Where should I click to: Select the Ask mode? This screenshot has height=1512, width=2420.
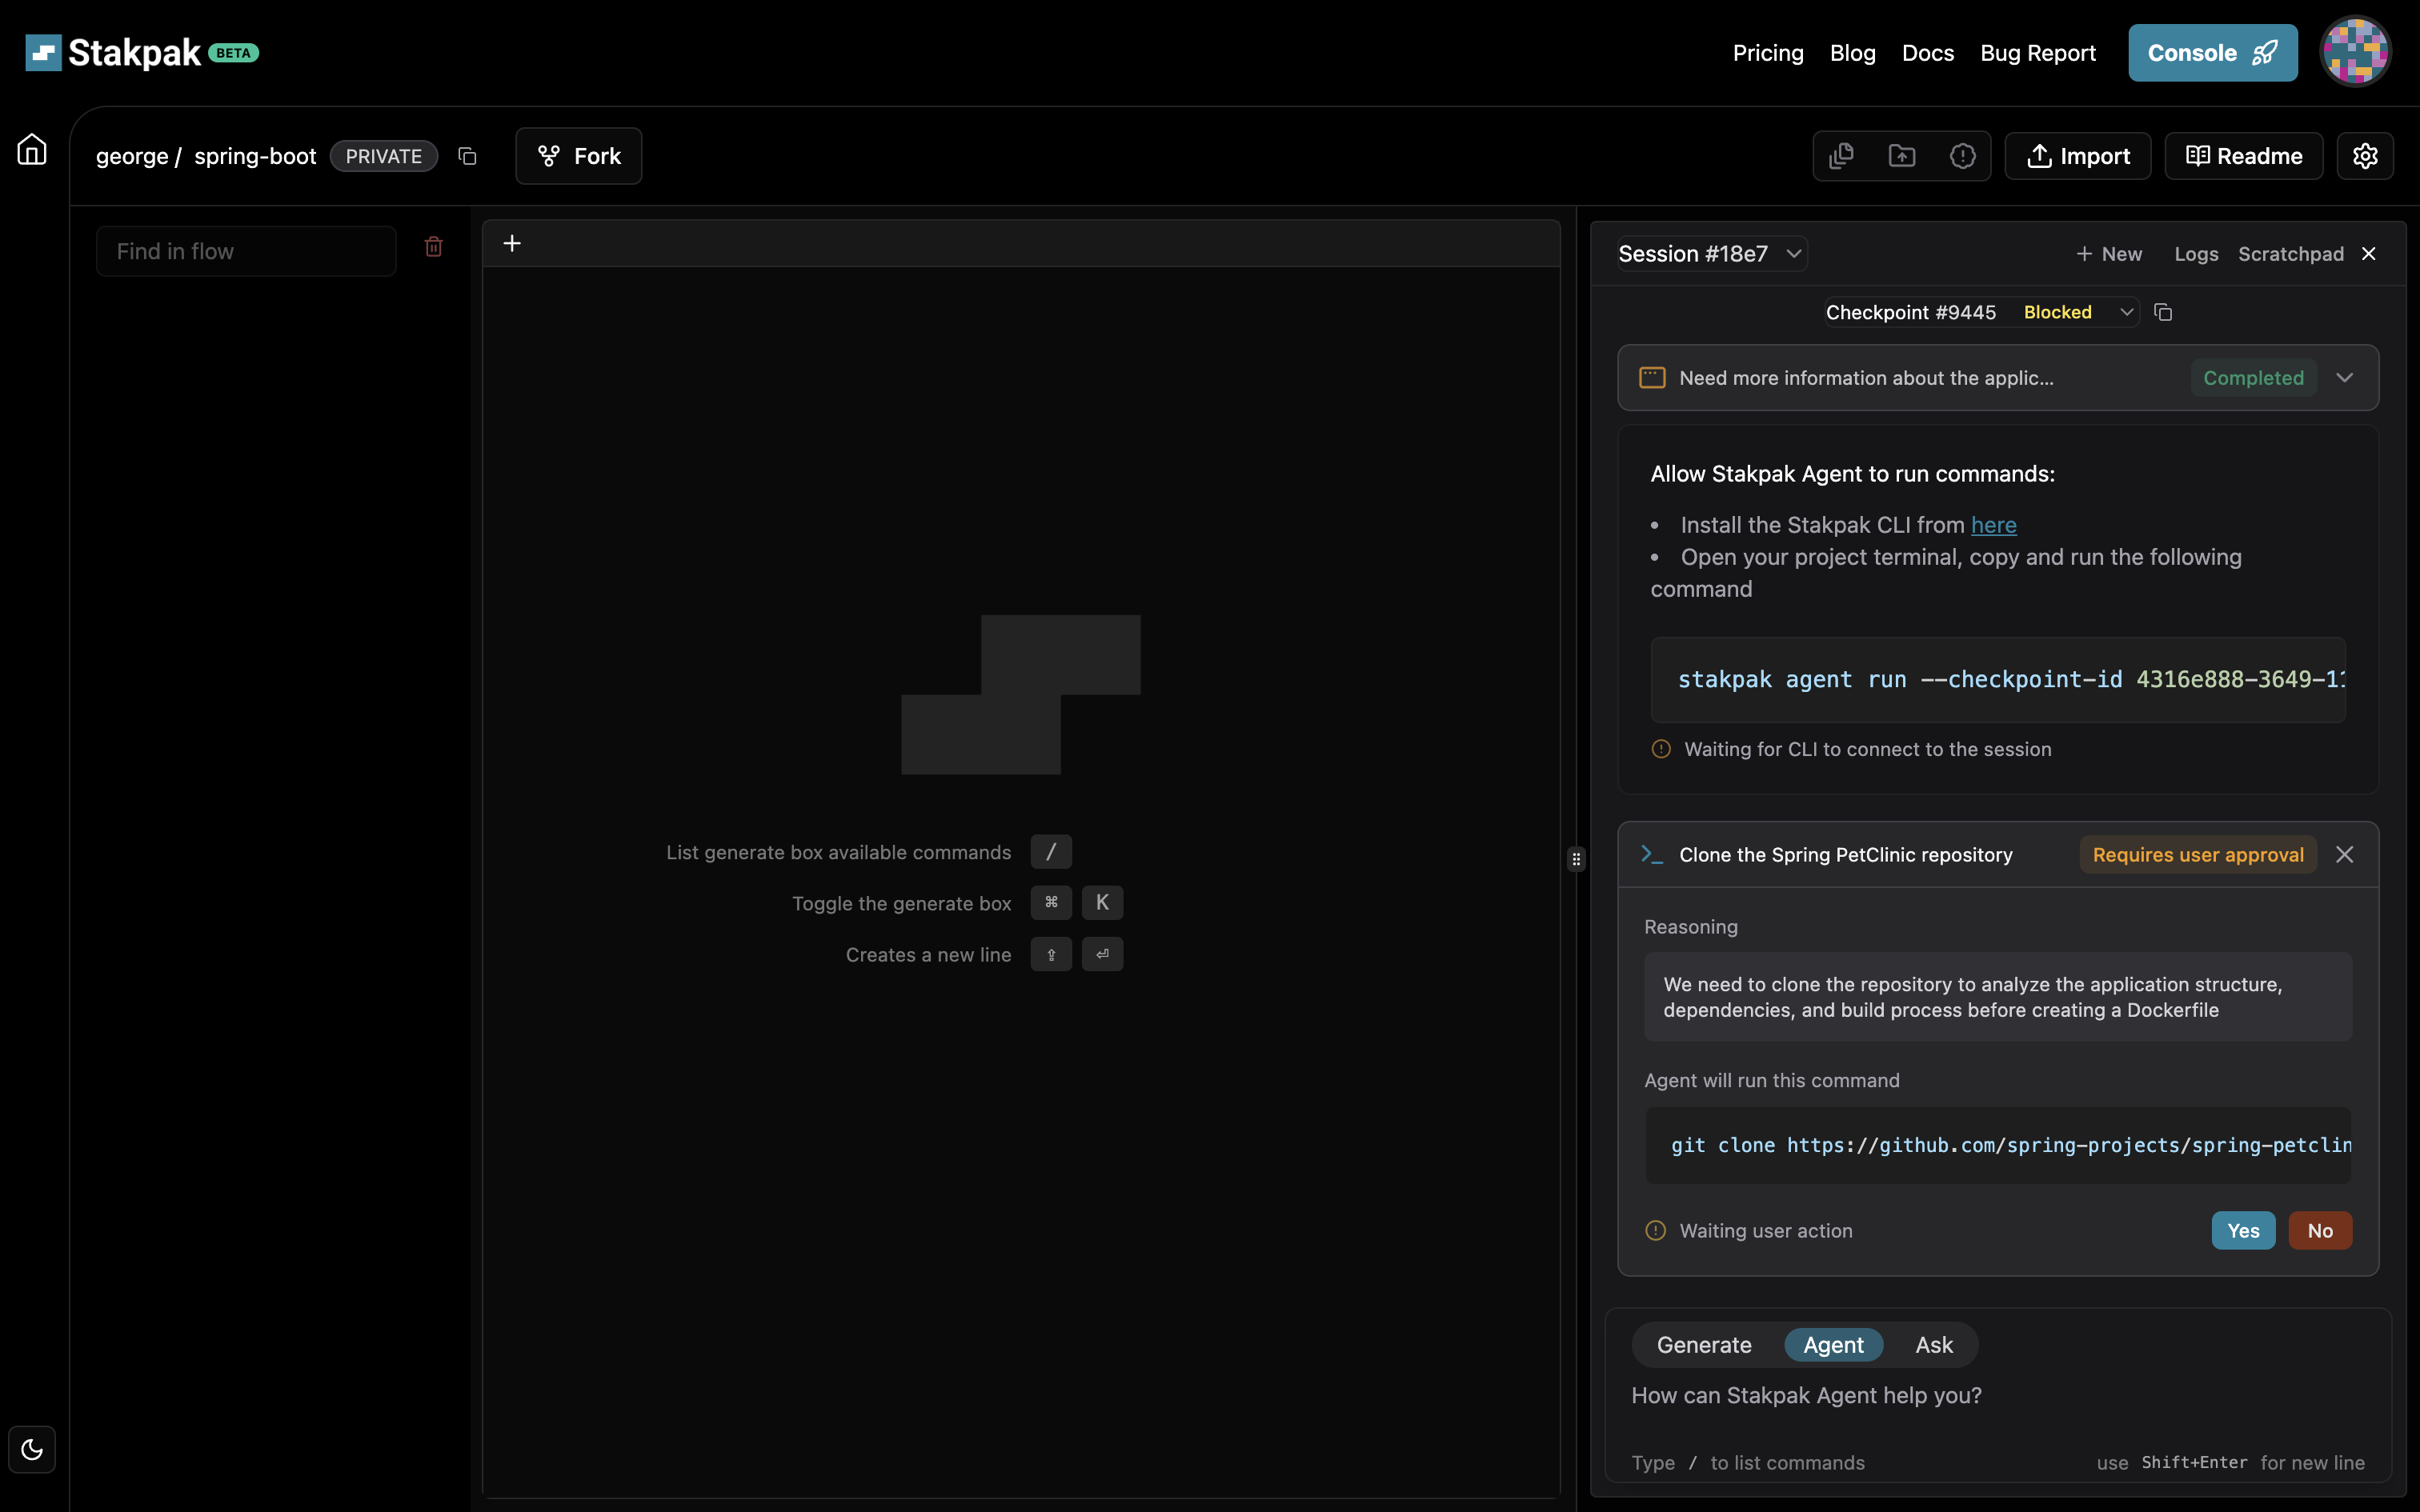pyautogui.click(x=1933, y=1345)
